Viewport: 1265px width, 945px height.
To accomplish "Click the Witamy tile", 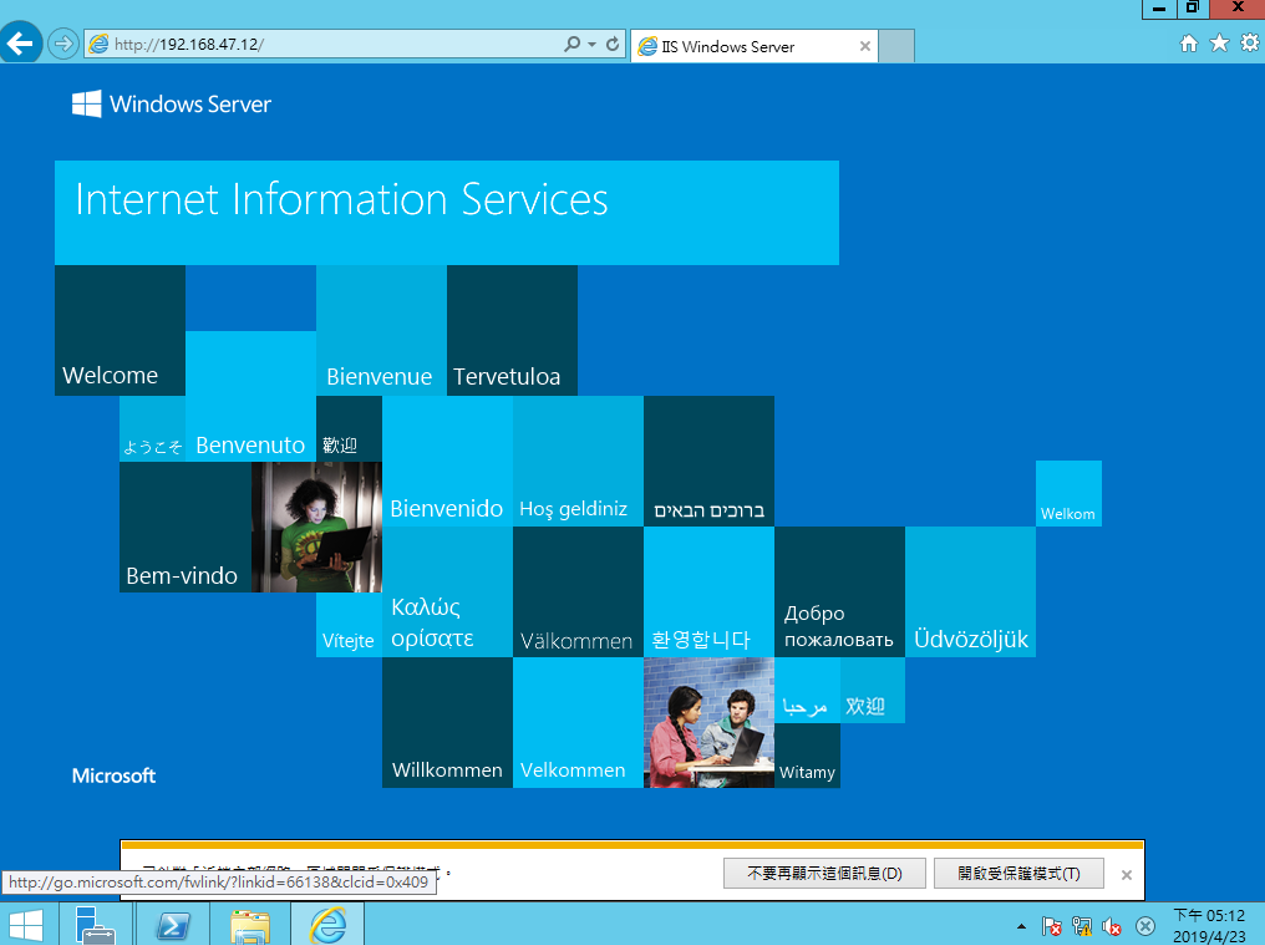I will point(807,755).
